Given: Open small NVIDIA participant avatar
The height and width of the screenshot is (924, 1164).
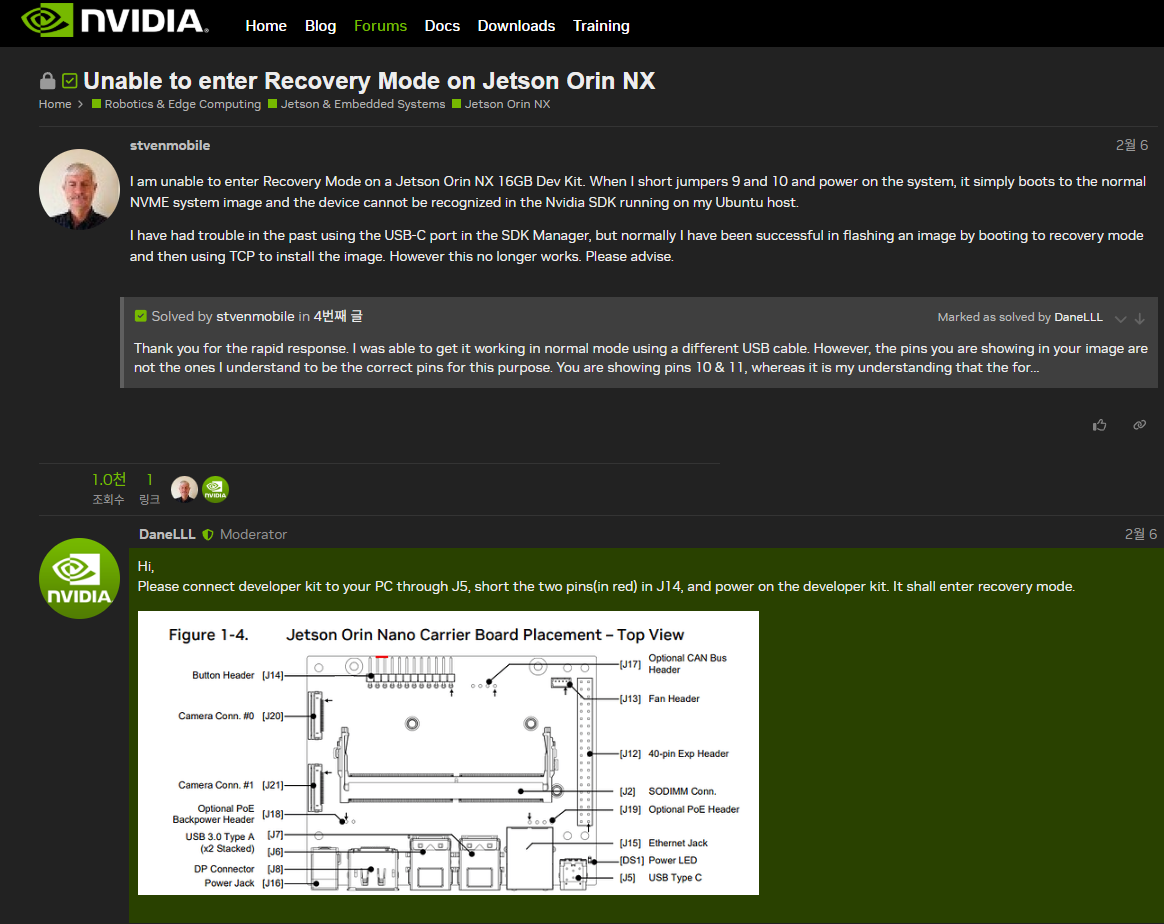Looking at the screenshot, I should click(x=215, y=489).
